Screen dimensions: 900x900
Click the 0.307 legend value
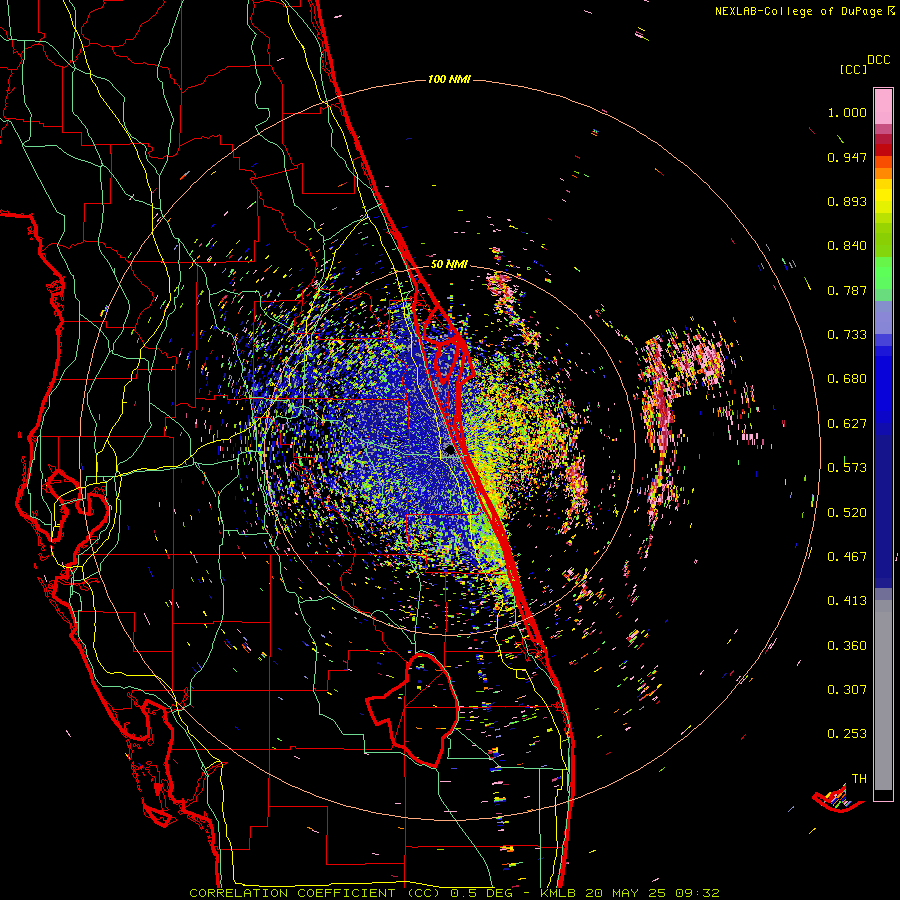point(847,690)
